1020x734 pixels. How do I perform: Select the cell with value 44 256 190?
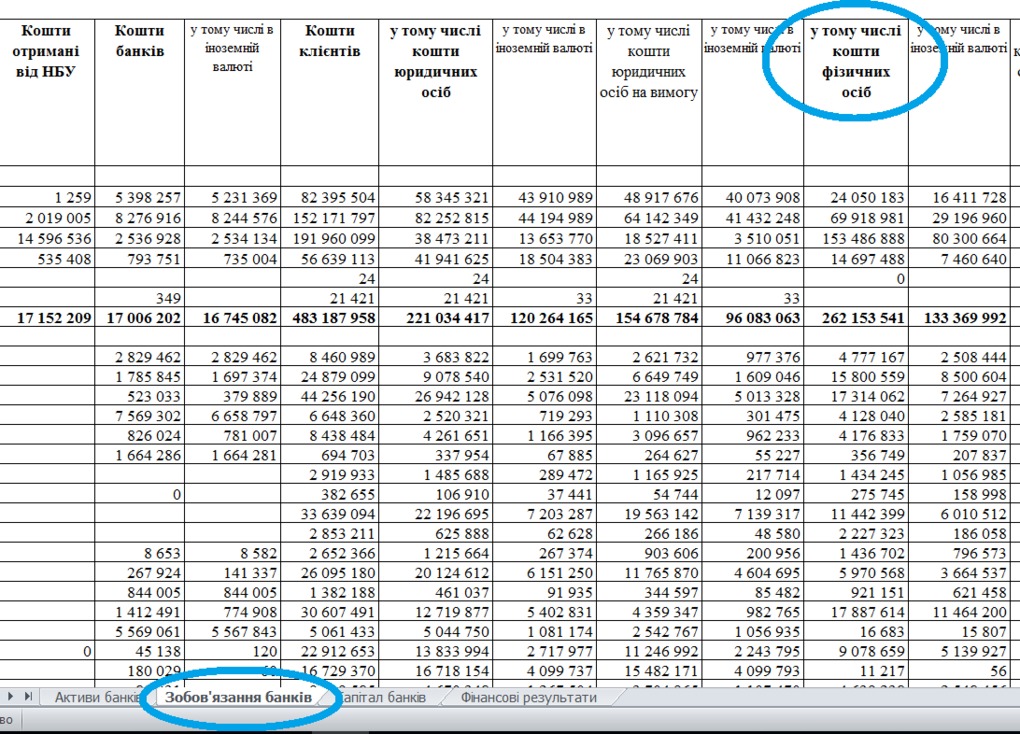[330, 396]
